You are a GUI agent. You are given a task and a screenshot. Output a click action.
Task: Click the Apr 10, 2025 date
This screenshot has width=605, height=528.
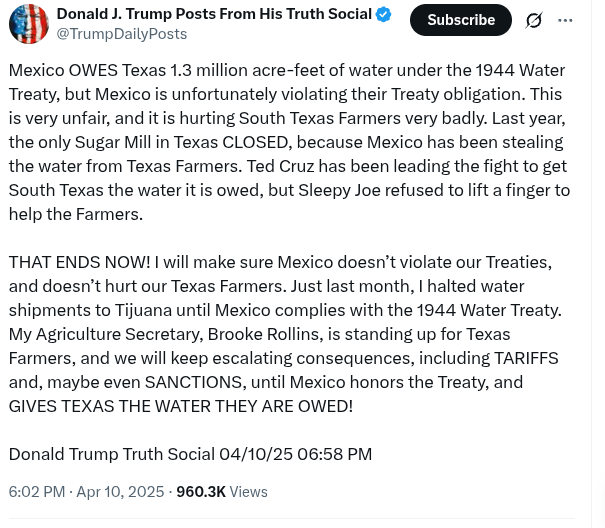tap(120, 492)
